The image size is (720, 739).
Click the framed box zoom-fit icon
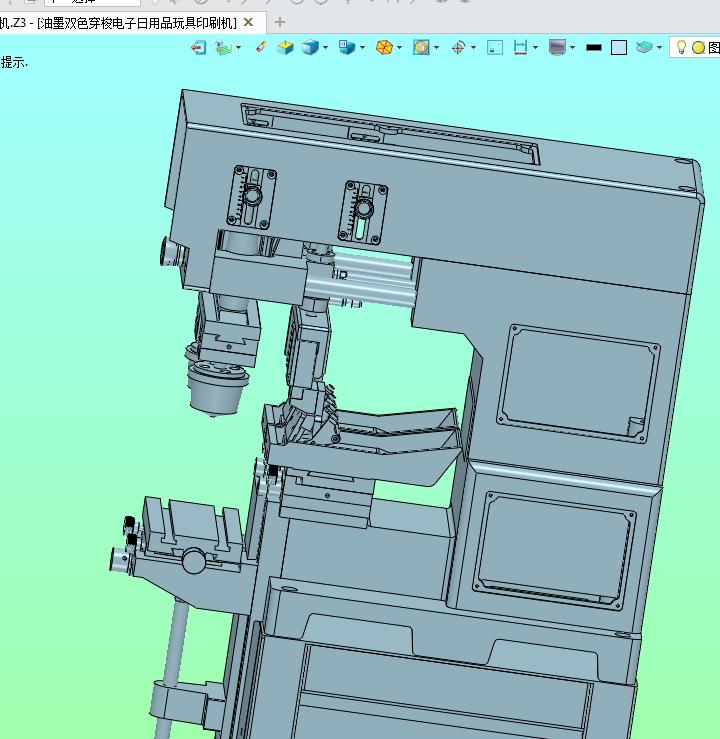421,48
